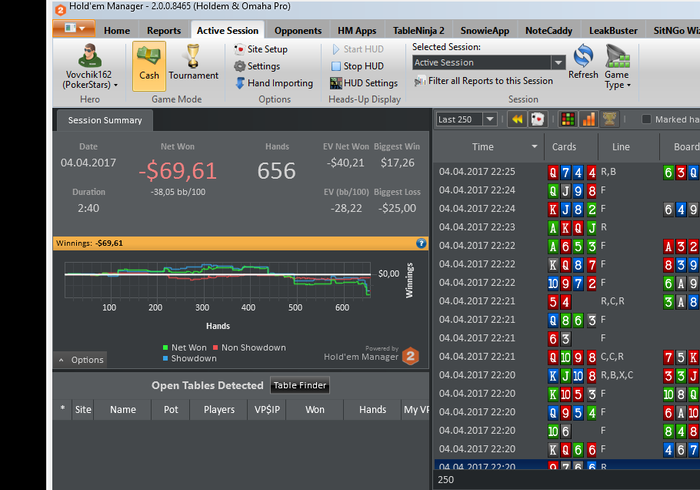The height and width of the screenshot is (490, 700).
Task: Open the SnowieApp tab
Action: [x=484, y=31]
